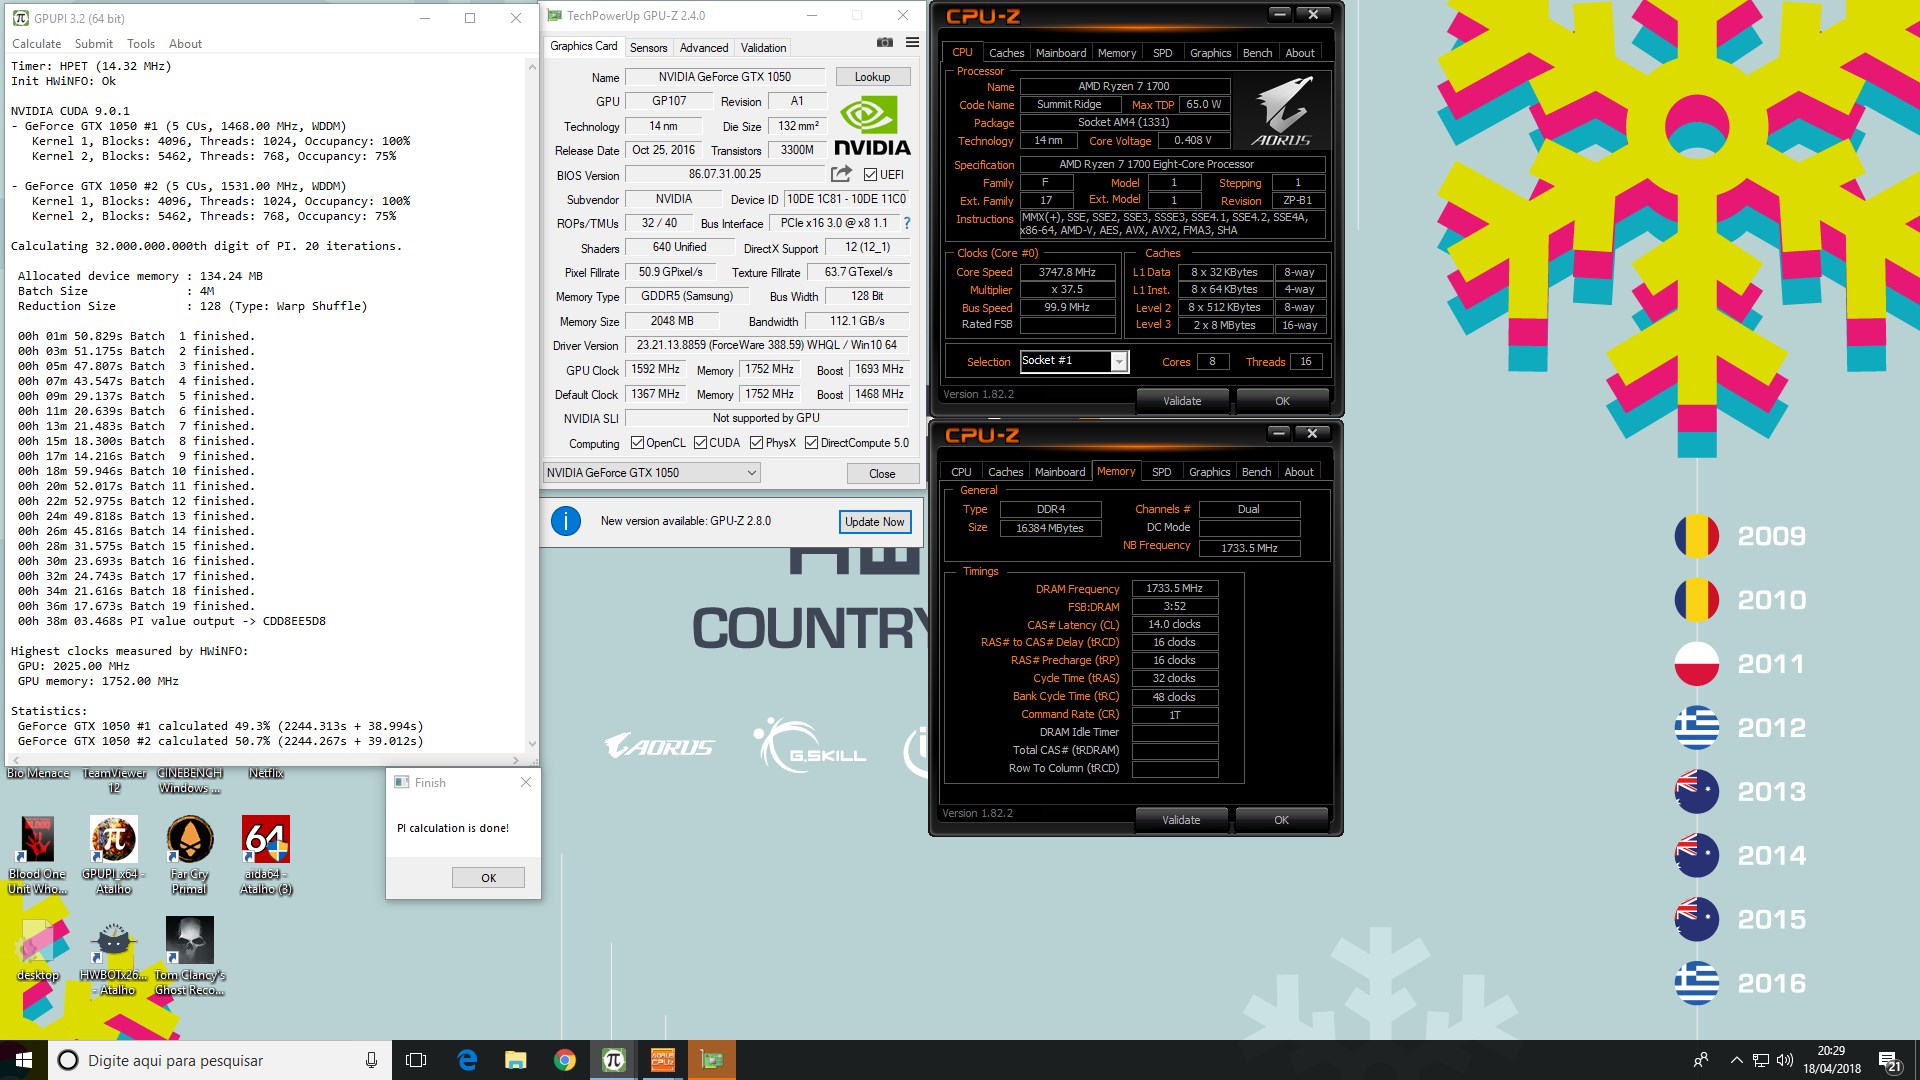The image size is (1920, 1080).
Task: Click Update Now in GPU-Z
Action: coord(874,522)
